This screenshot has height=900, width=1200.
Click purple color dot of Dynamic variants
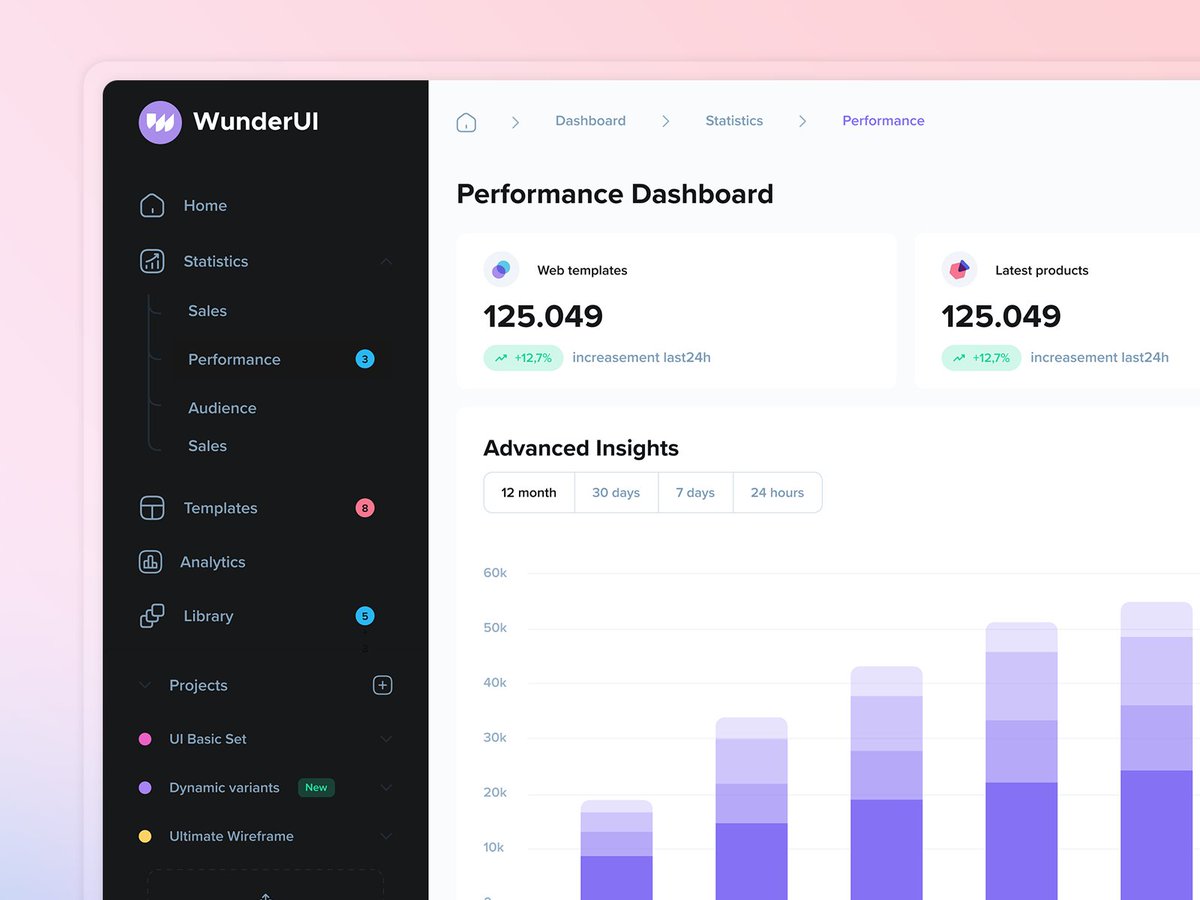pyautogui.click(x=145, y=788)
